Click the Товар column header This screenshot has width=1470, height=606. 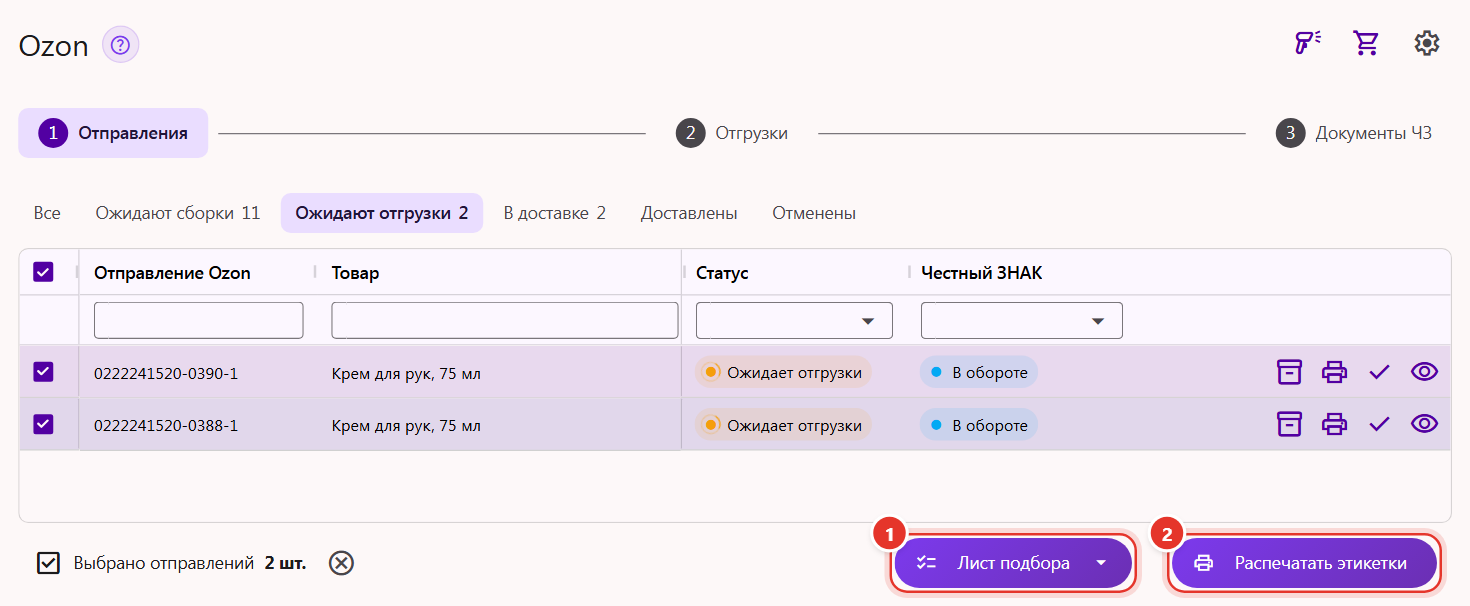pyautogui.click(x=356, y=273)
